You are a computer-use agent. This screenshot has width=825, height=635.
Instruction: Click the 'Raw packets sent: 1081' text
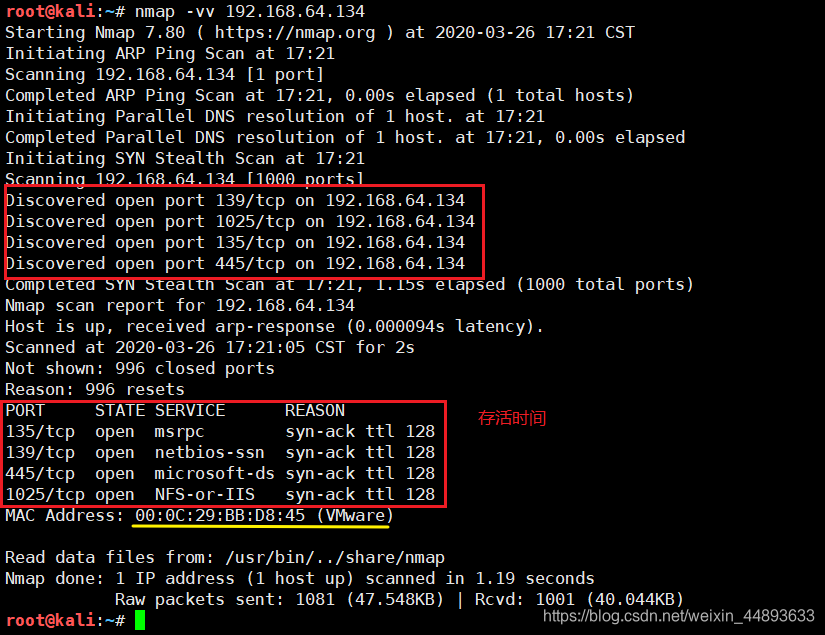pyautogui.click(x=225, y=600)
